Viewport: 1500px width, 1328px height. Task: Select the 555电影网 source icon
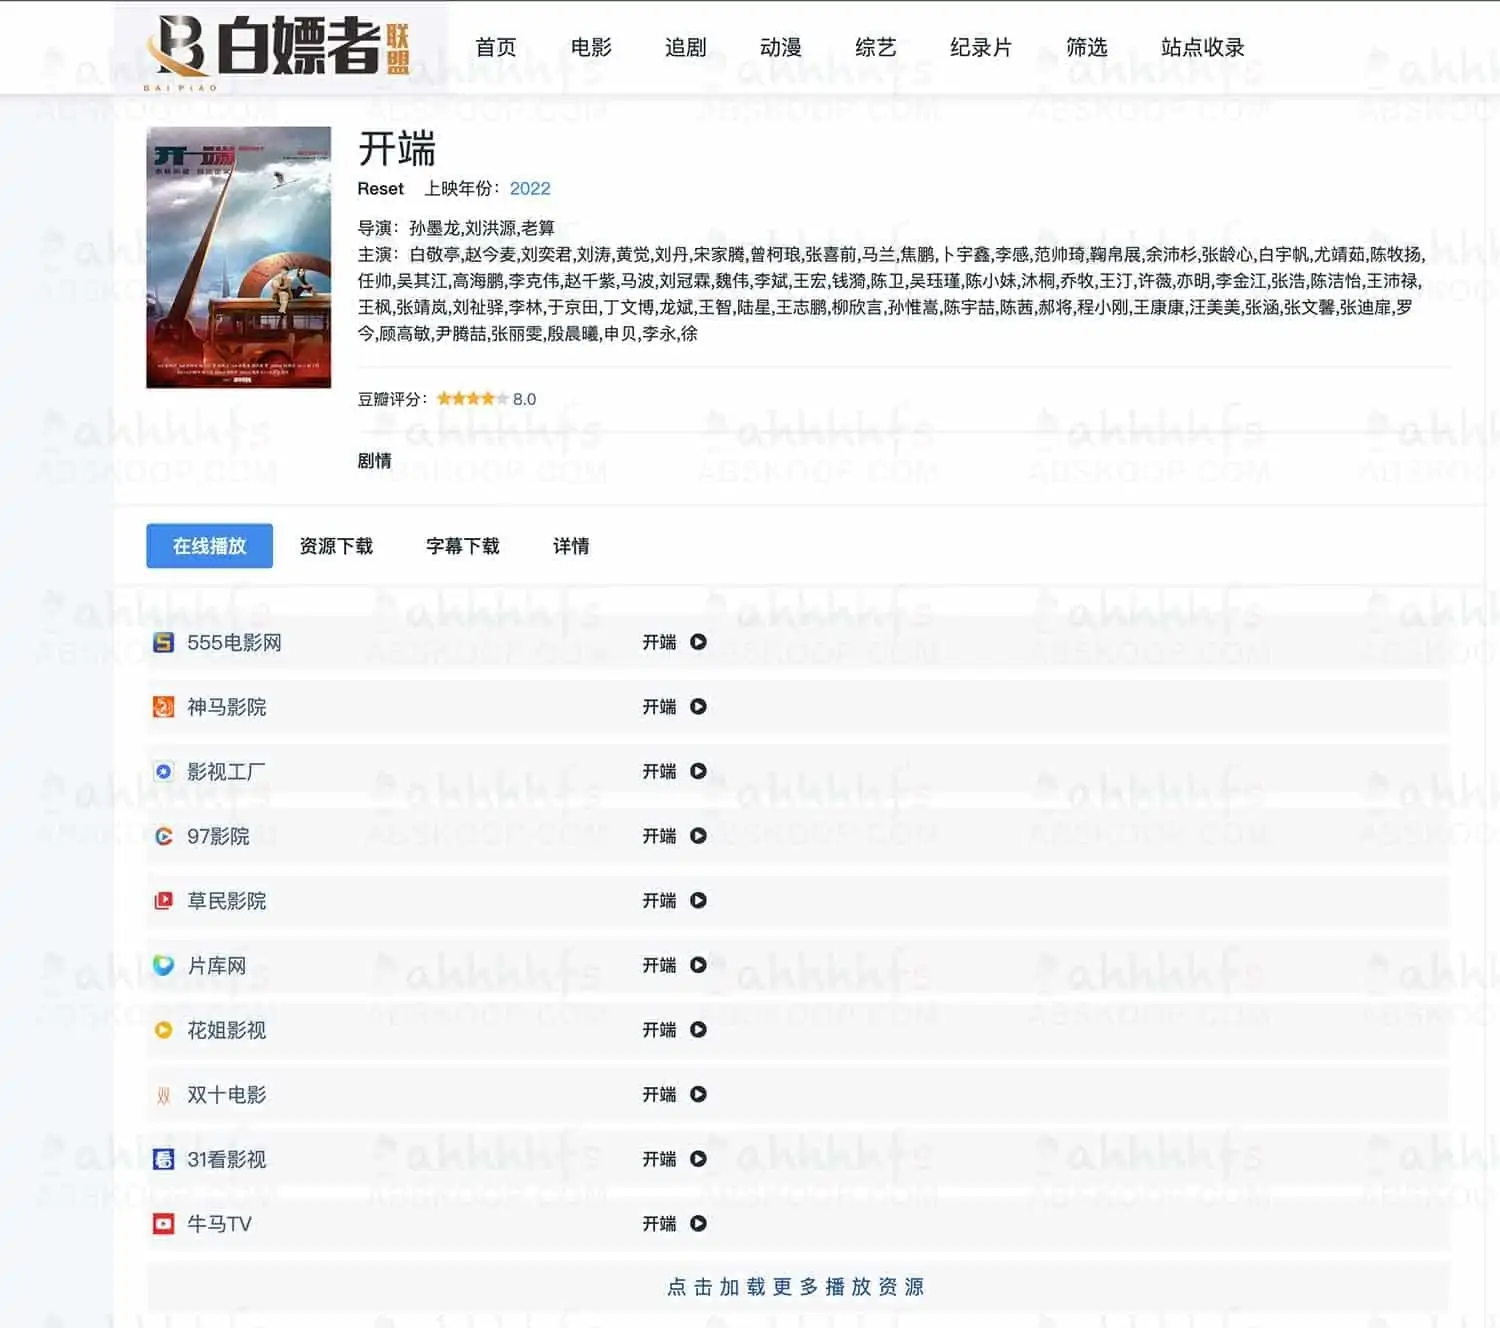(x=164, y=642)
